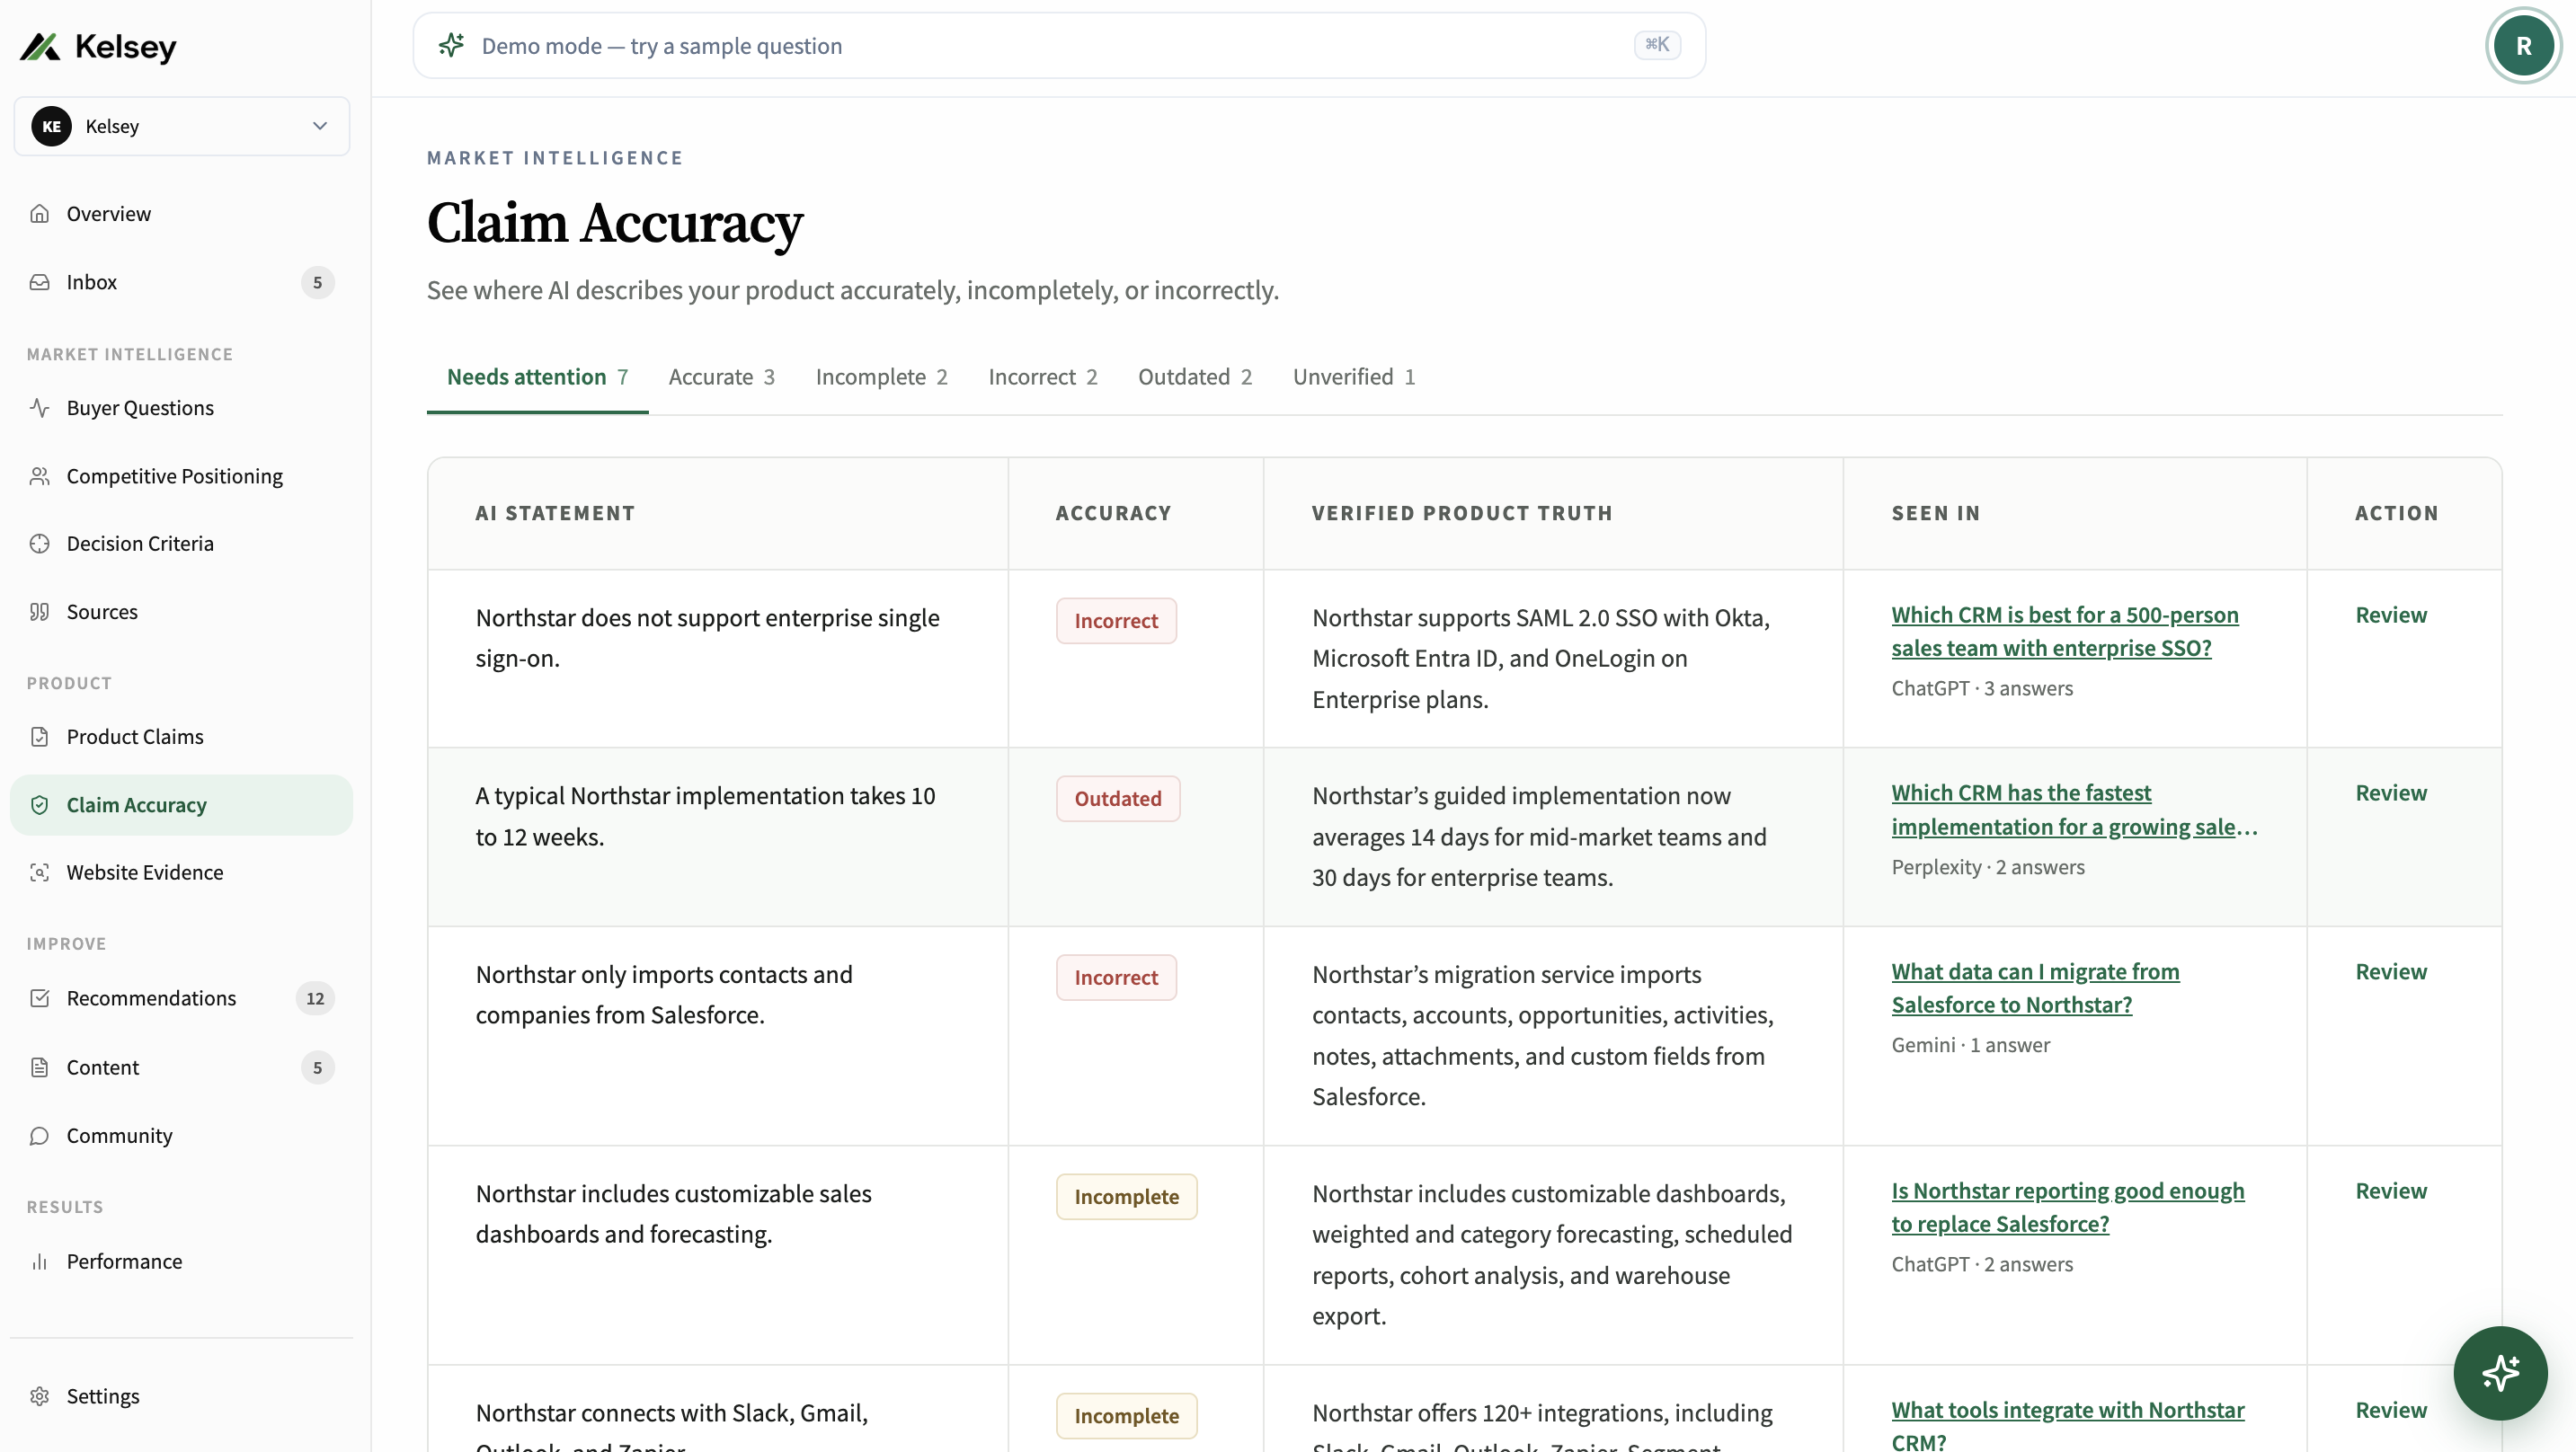Click the Decision Criteria target icon
This screenshot has width=2576, height=1452.
[x=40, y=544]
